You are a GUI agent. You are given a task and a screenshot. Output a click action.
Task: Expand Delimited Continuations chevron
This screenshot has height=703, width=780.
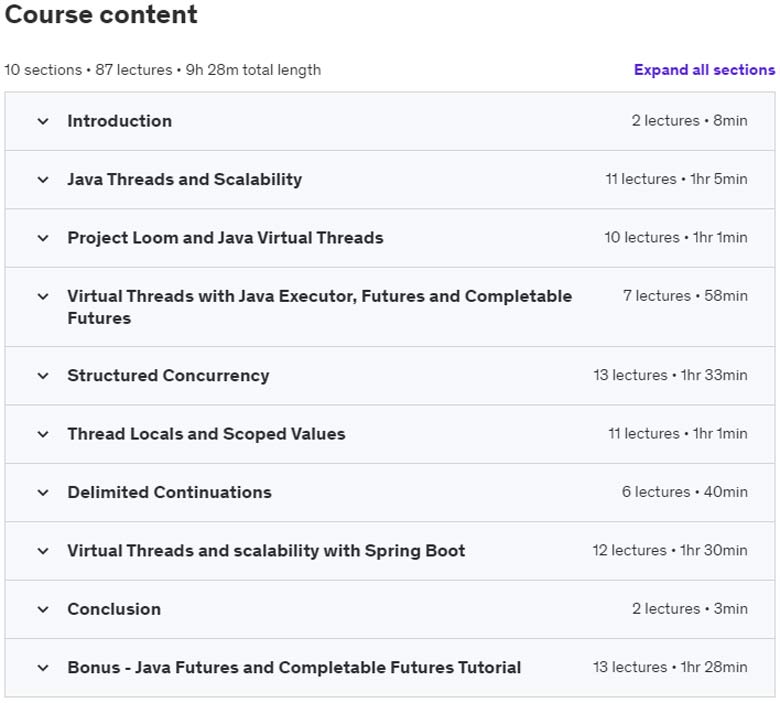coord(43,493)
